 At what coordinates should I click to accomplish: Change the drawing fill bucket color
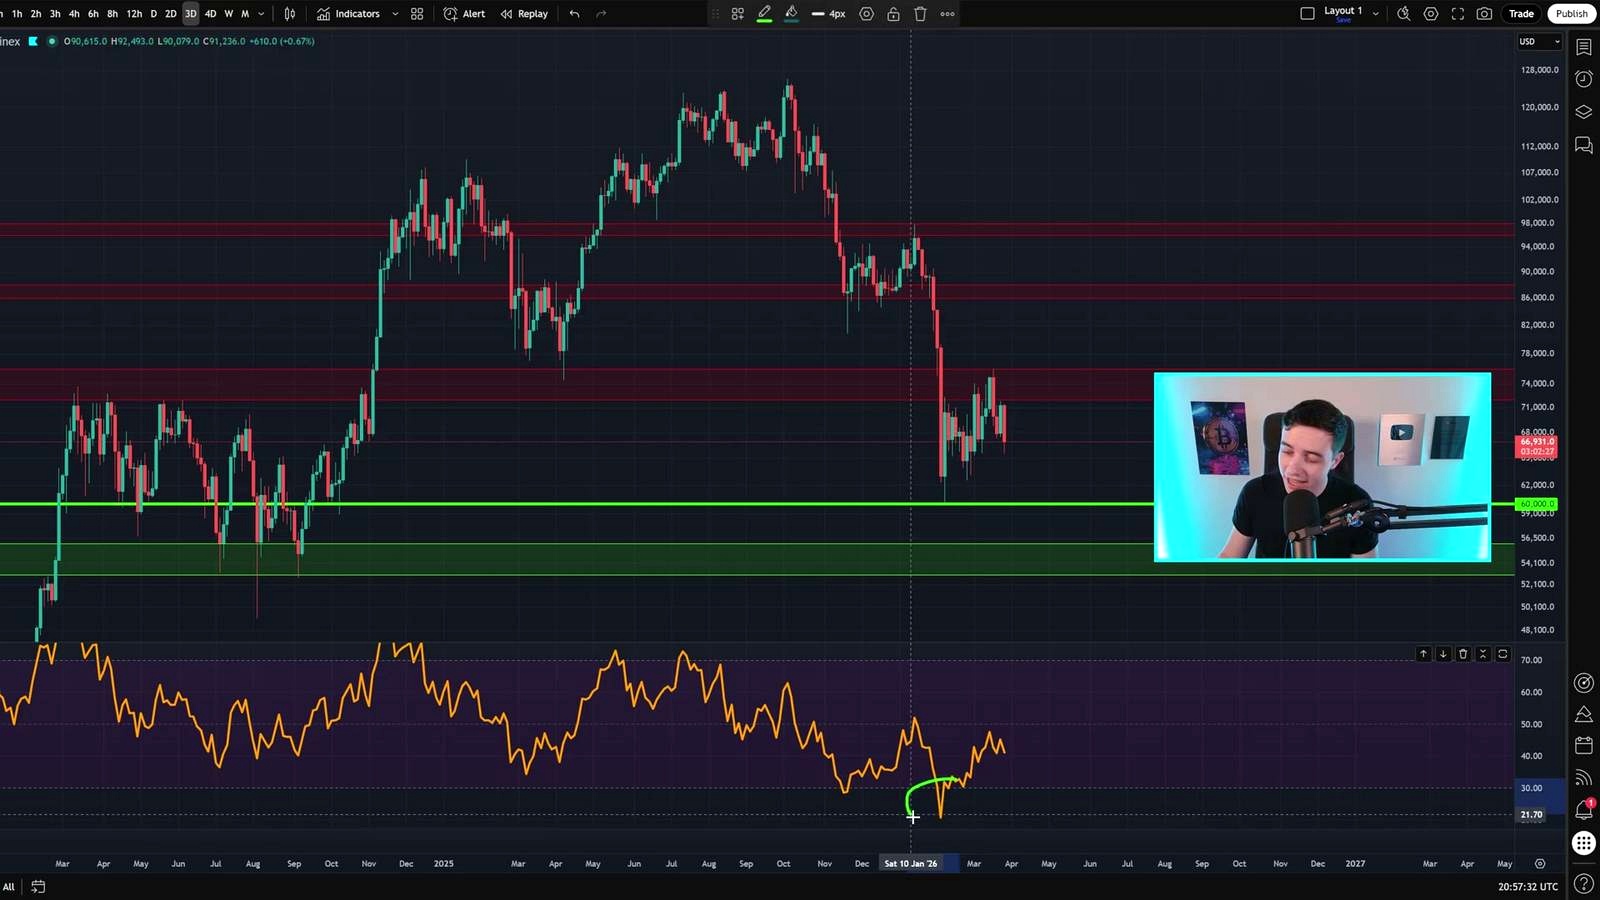coord(791,14)
